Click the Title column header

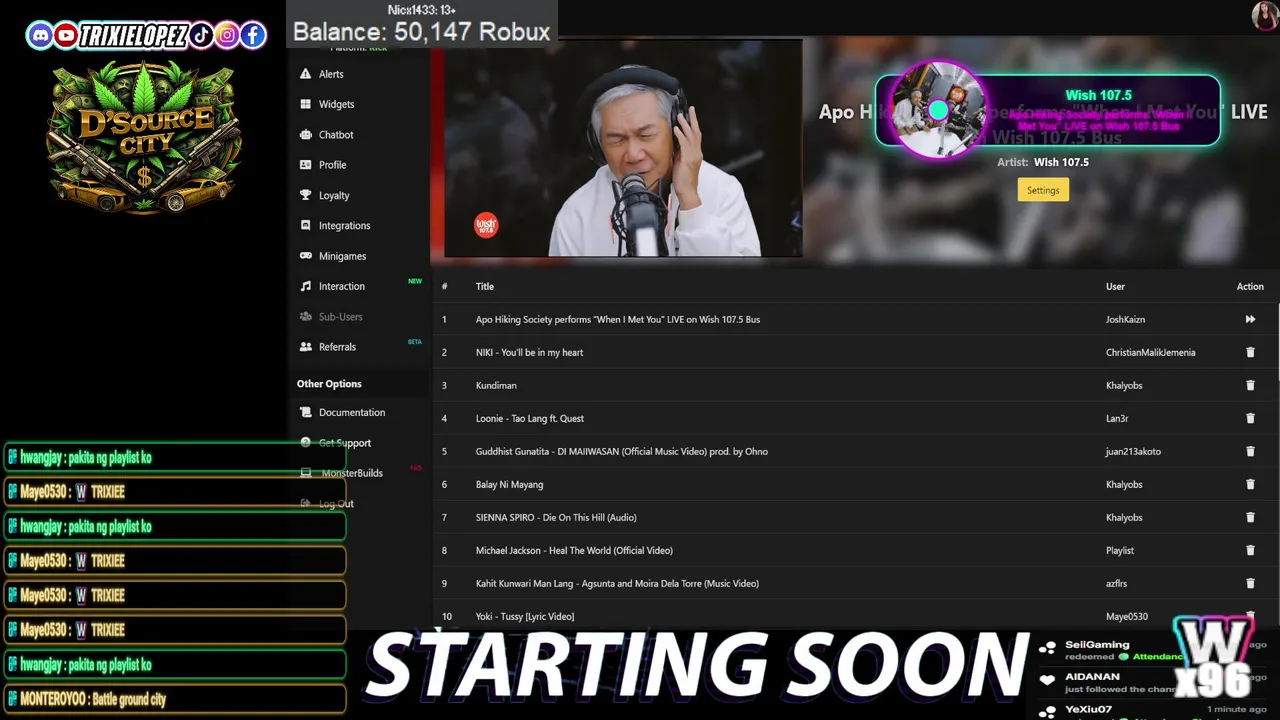(485, 287)
